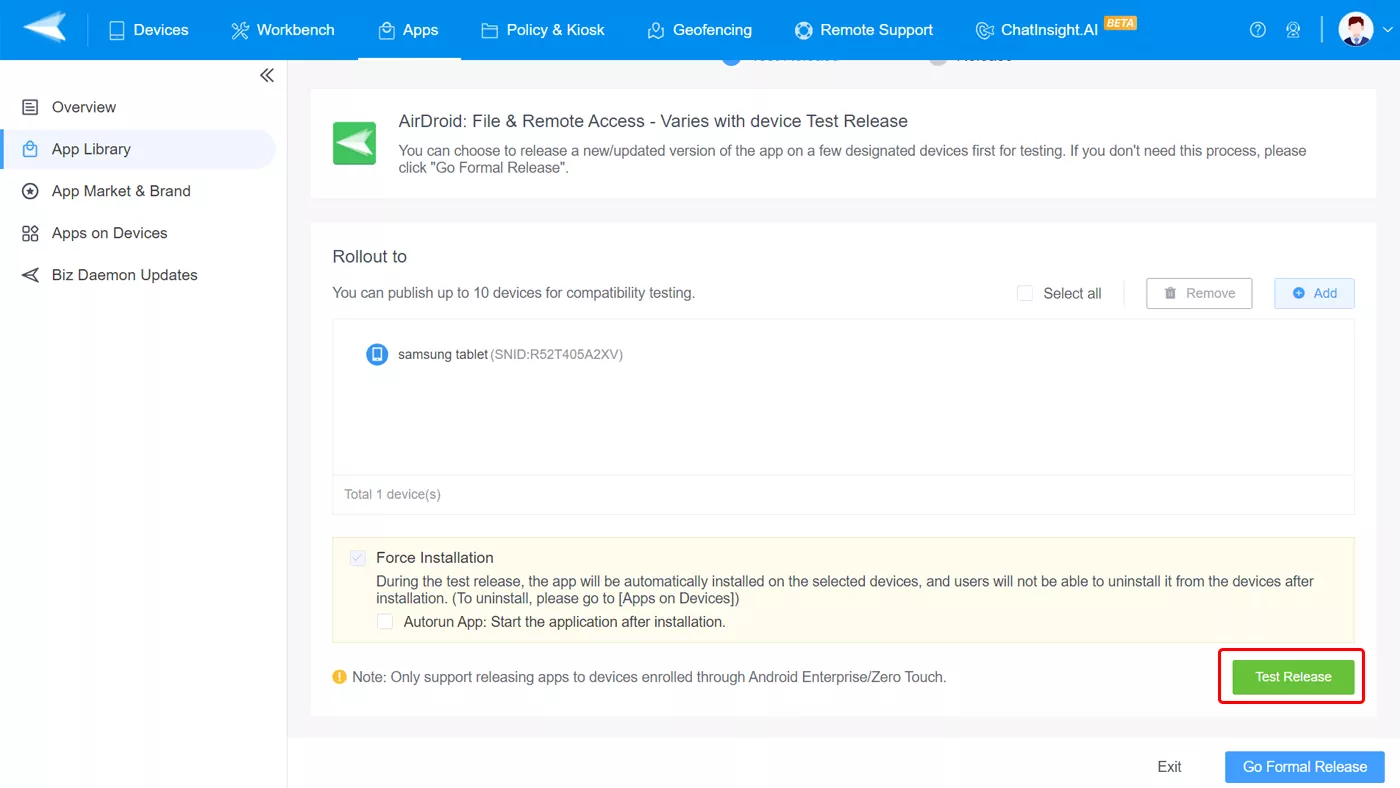Go to Policy & Kiosk tab
The image size is (1400, 788).
543,30
